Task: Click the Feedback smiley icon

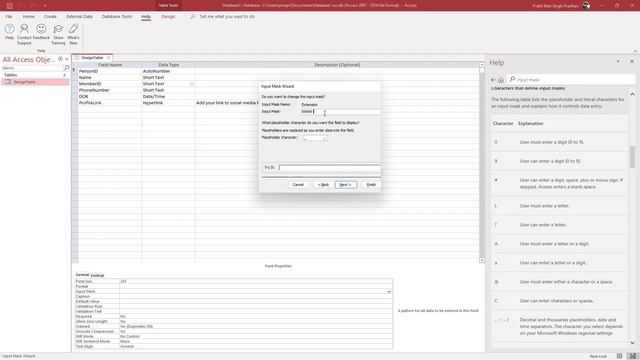Action: 41,31
